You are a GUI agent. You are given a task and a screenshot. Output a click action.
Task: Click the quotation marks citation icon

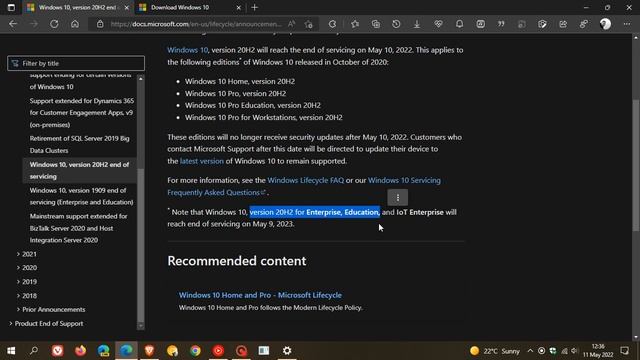point(501,24)
